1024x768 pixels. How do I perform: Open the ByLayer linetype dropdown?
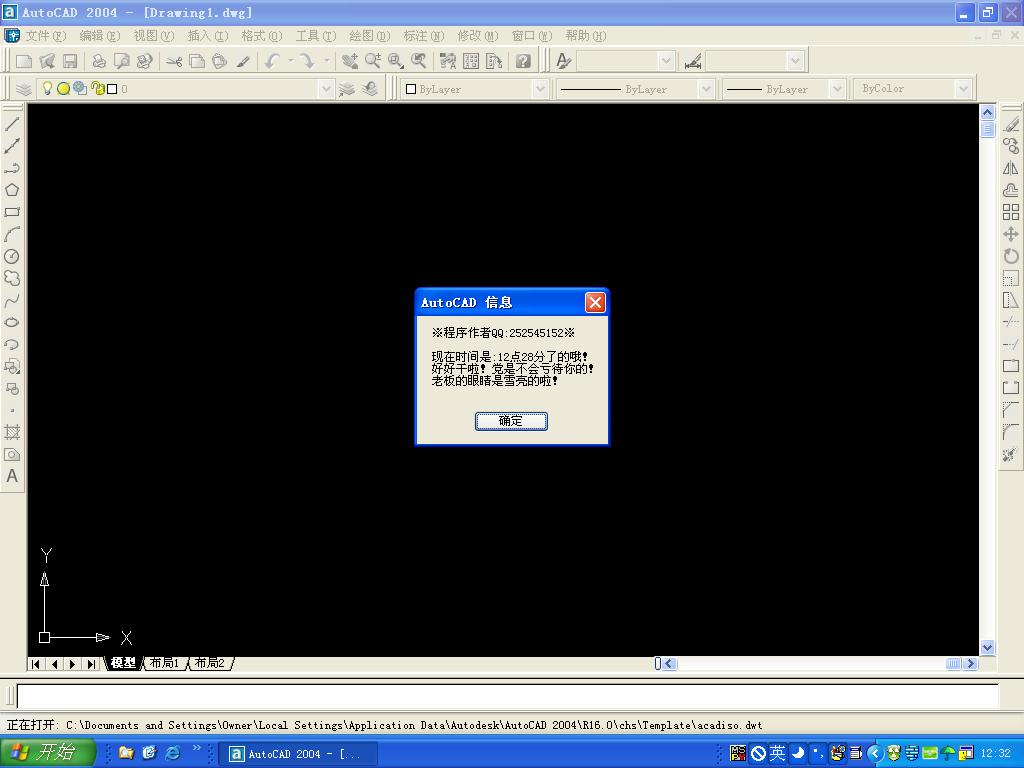[705, 89]
